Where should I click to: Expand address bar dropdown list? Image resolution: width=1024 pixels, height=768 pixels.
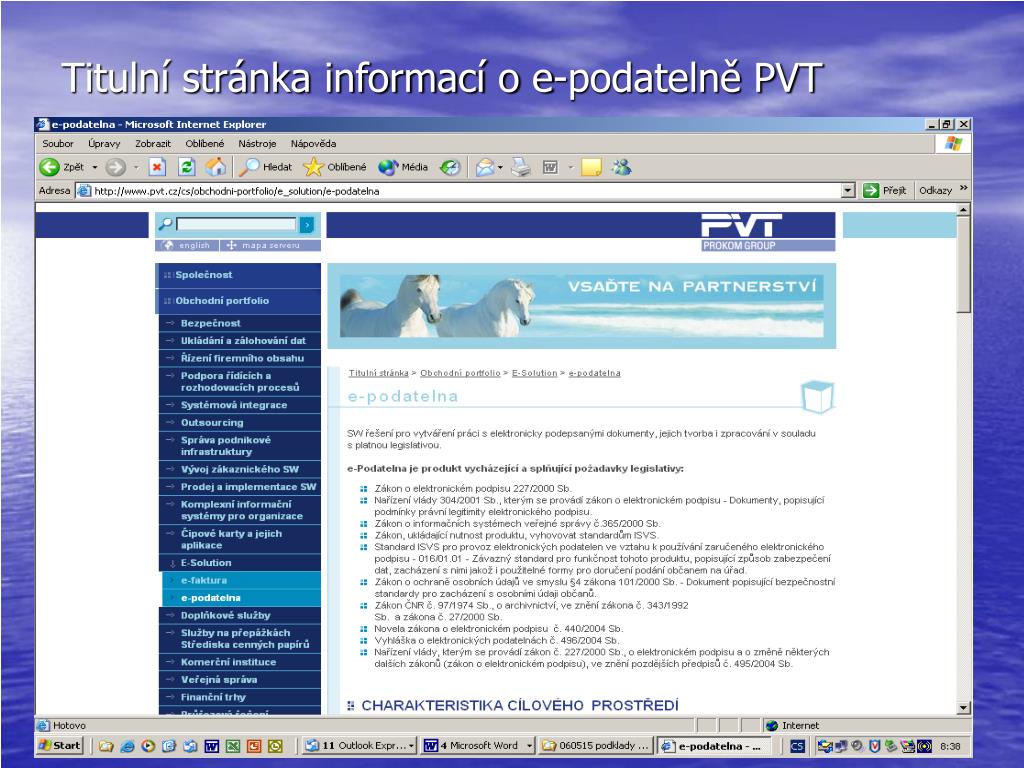[848, 191]
